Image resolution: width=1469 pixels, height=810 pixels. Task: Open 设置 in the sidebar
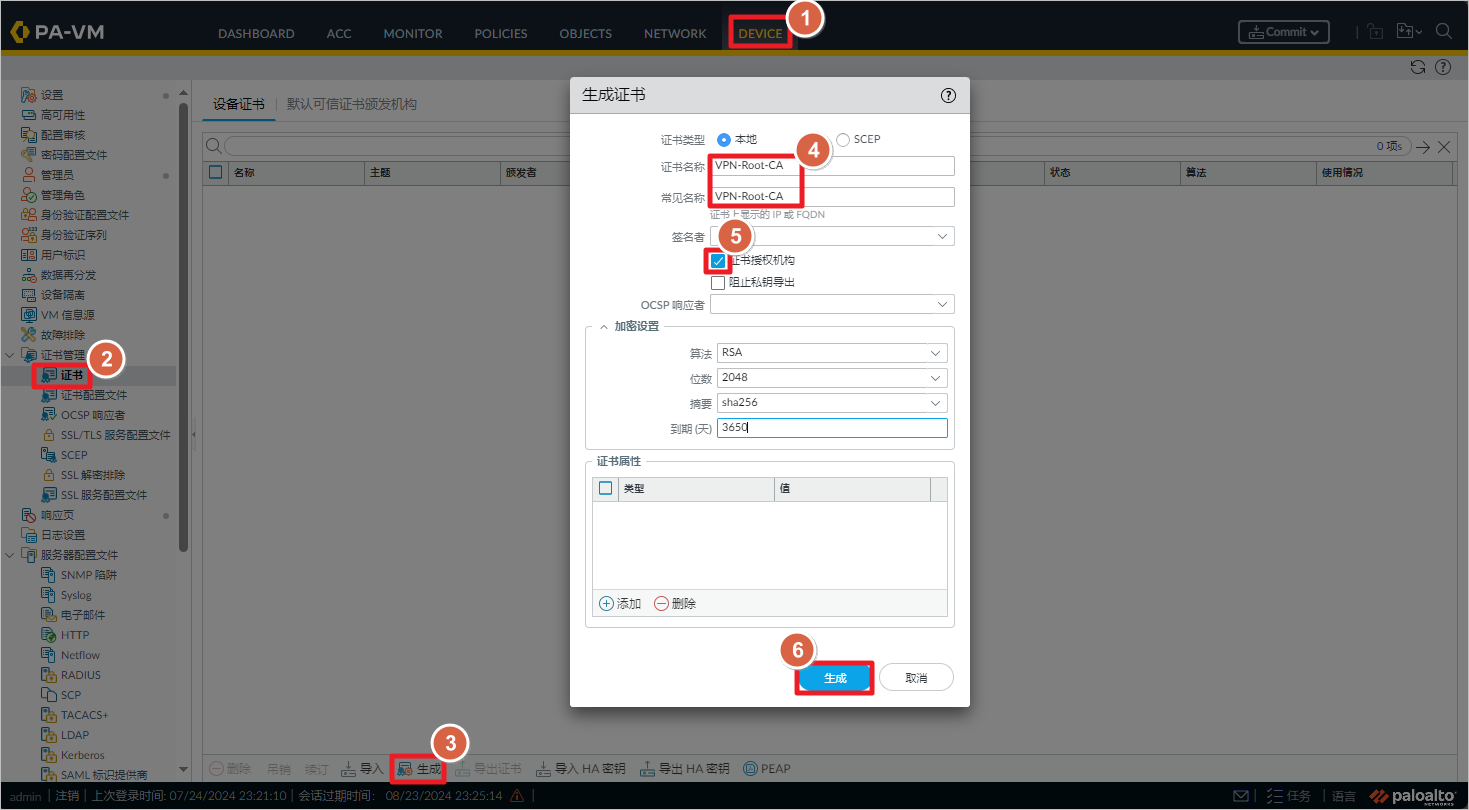(52, 95)
